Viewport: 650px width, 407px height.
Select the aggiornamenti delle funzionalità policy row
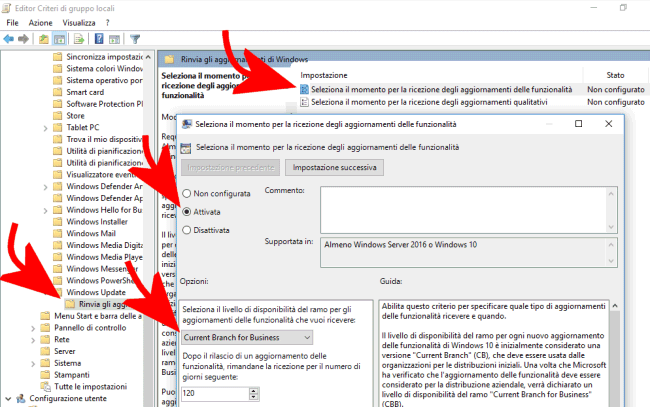[x=441, y=89]
